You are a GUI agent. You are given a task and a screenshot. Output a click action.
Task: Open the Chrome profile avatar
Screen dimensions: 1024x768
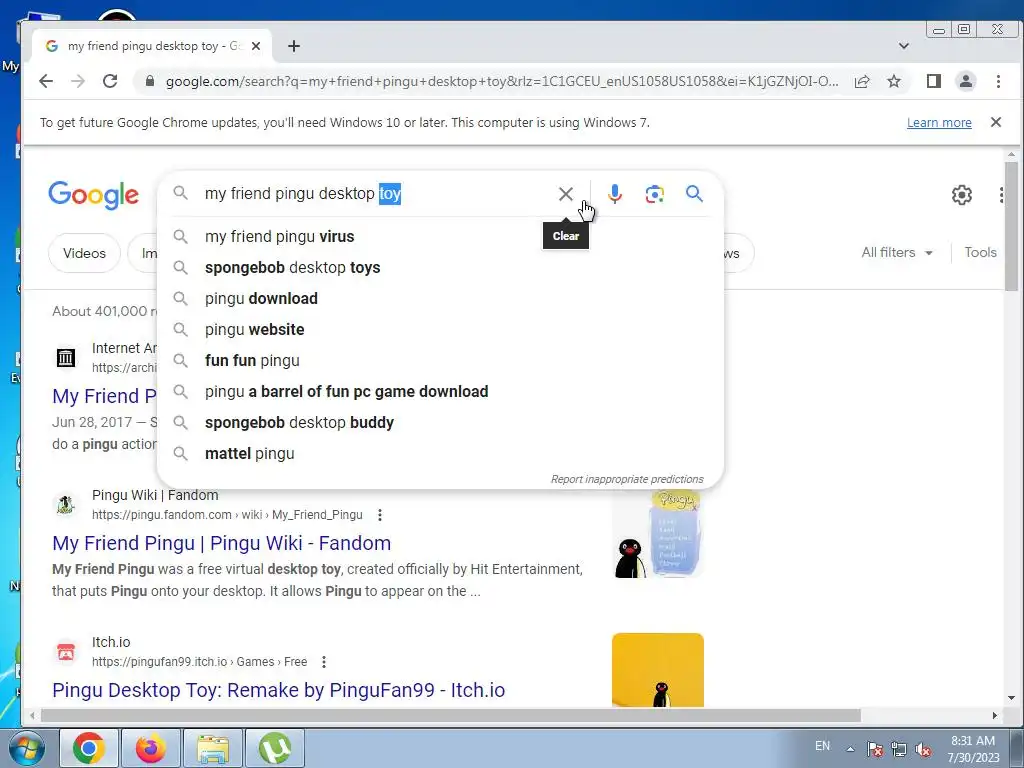(965, 81)
